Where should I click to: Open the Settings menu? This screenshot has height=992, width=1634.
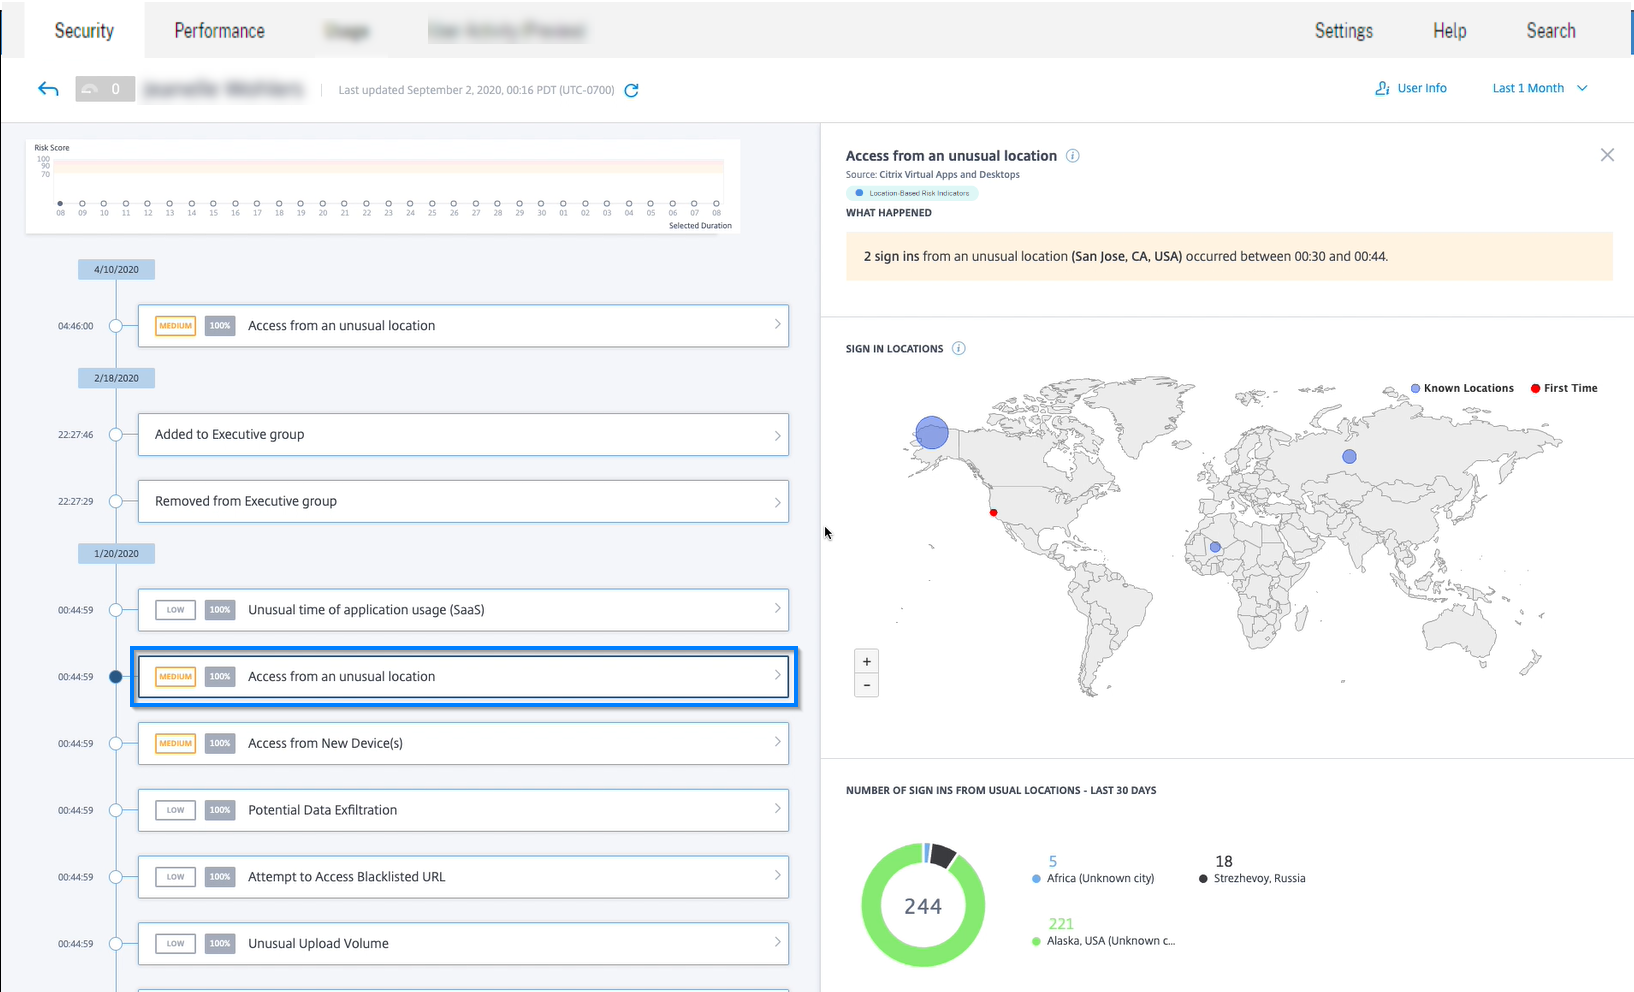(x=1343, y=31)
